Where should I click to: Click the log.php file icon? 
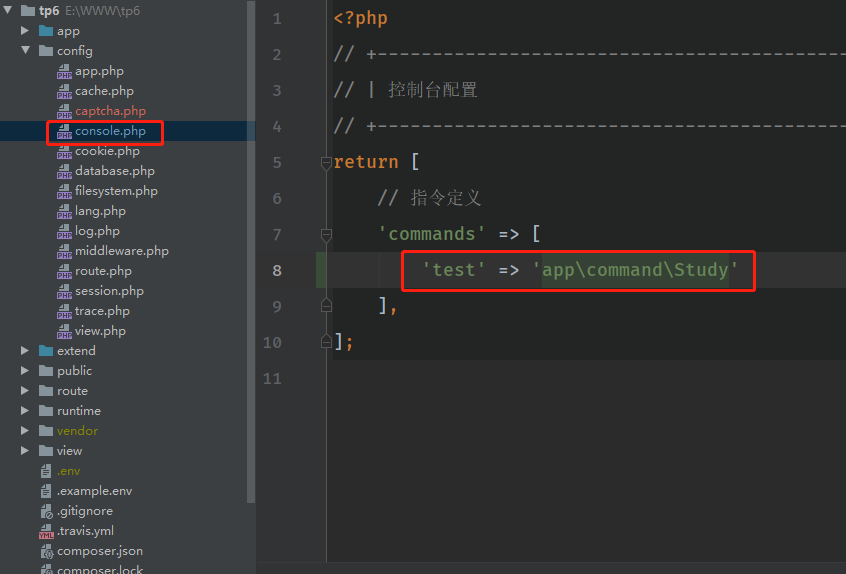(x=64, y=231)
